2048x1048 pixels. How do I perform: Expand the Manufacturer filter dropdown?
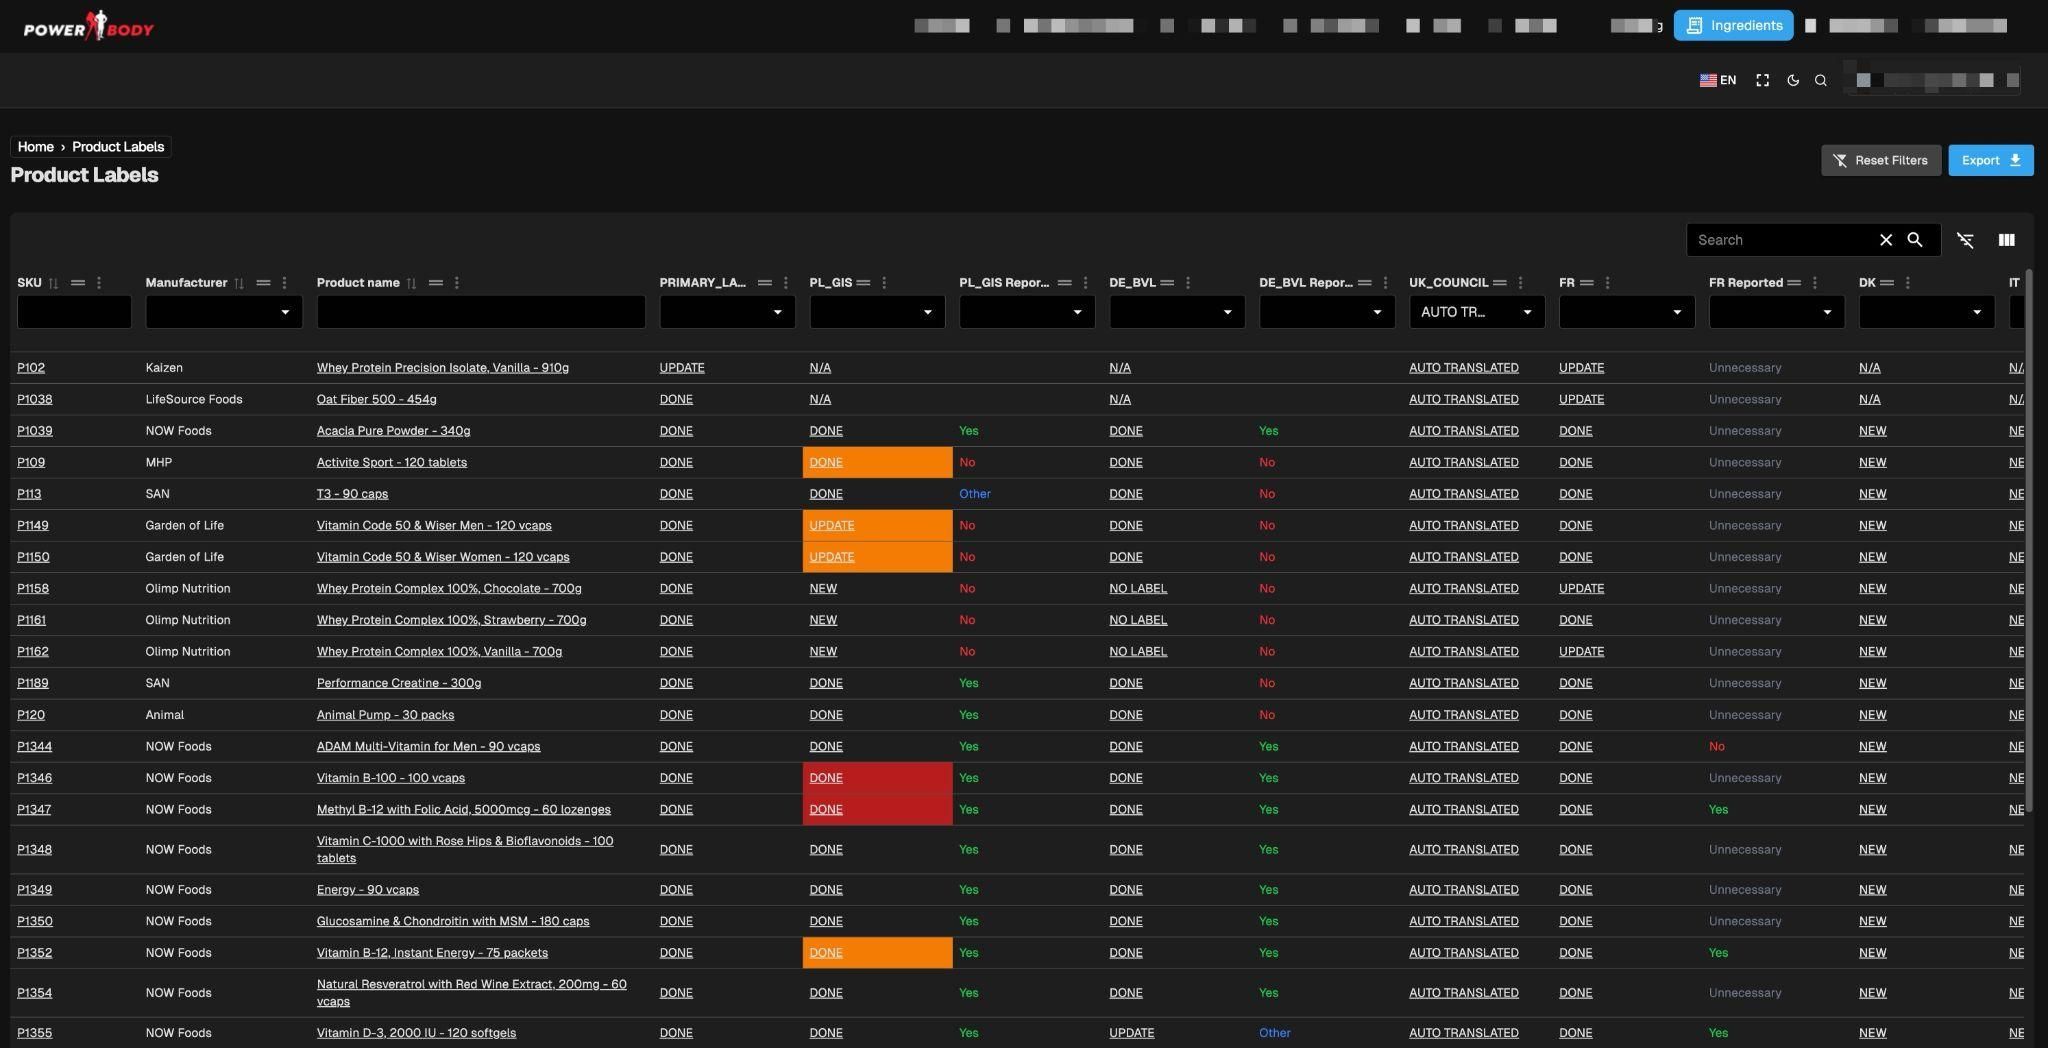(284, 312)
